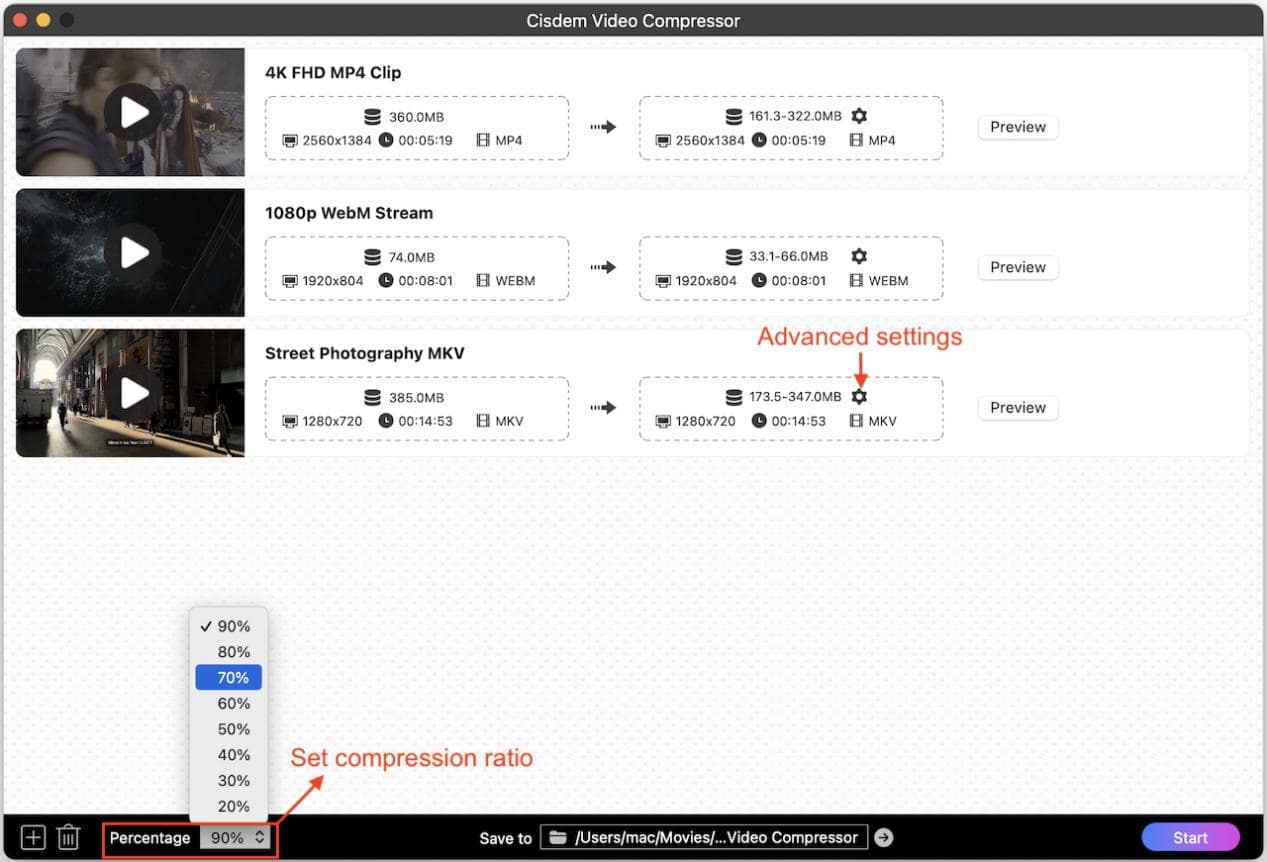The width and height of the screenshot is (1267, 862).
Task: Open Advanced settings gear for 1080p WebM Stream
Action: tap(858, 256)
